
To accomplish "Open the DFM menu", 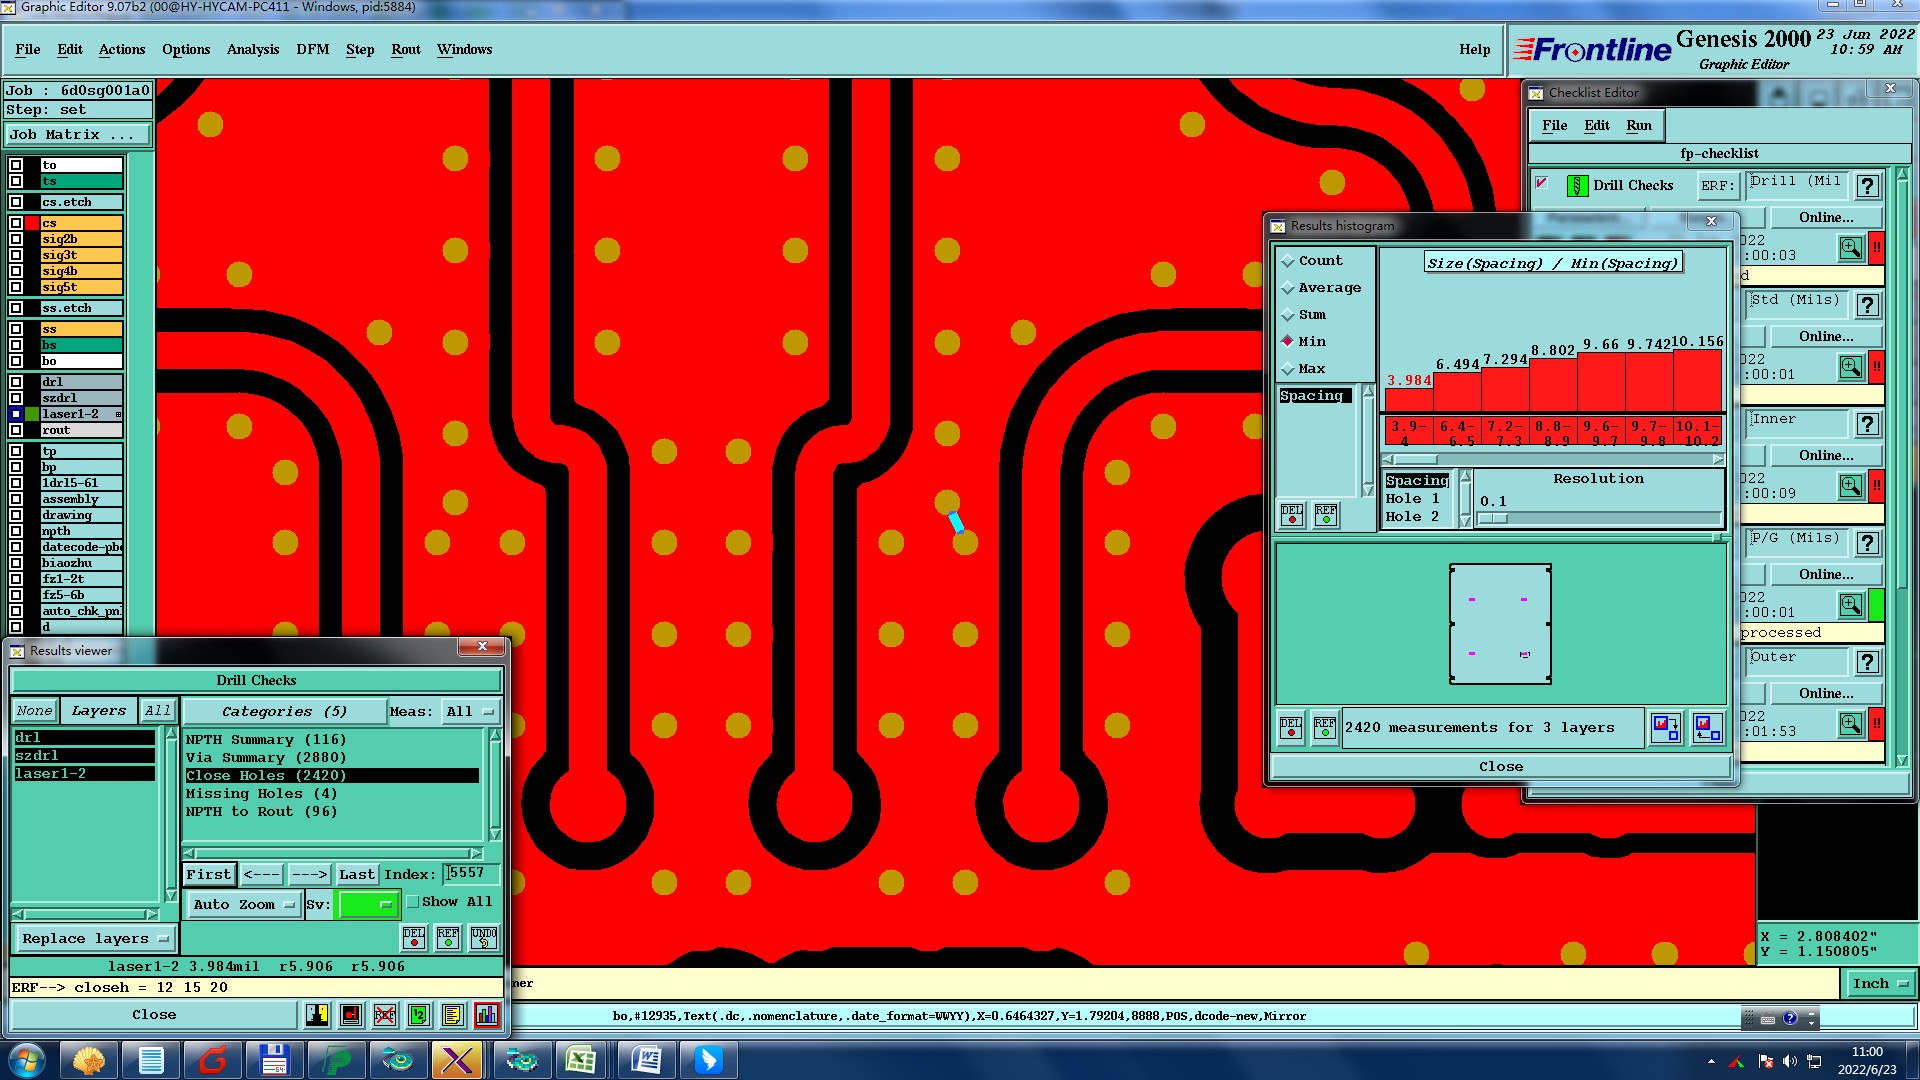I will pyautogui.click(x=312, y=49).
